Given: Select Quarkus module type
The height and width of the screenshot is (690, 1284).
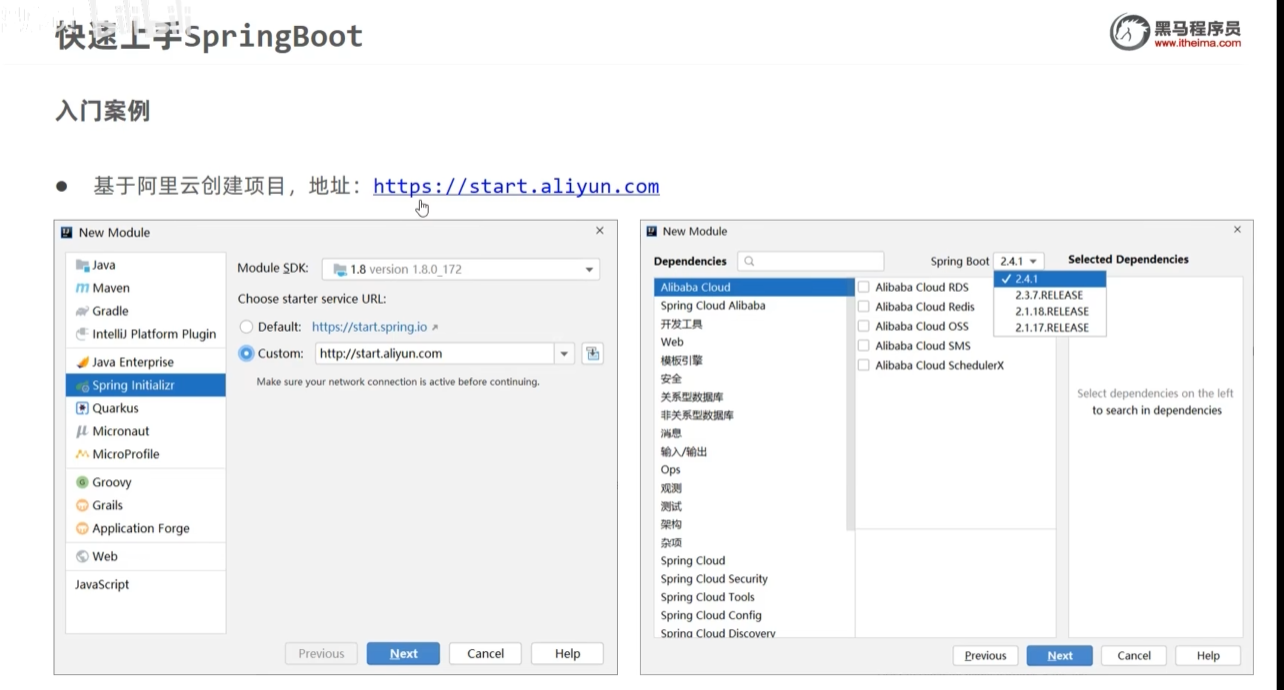Looking at the screenshot, I should [x=146, y=408].
